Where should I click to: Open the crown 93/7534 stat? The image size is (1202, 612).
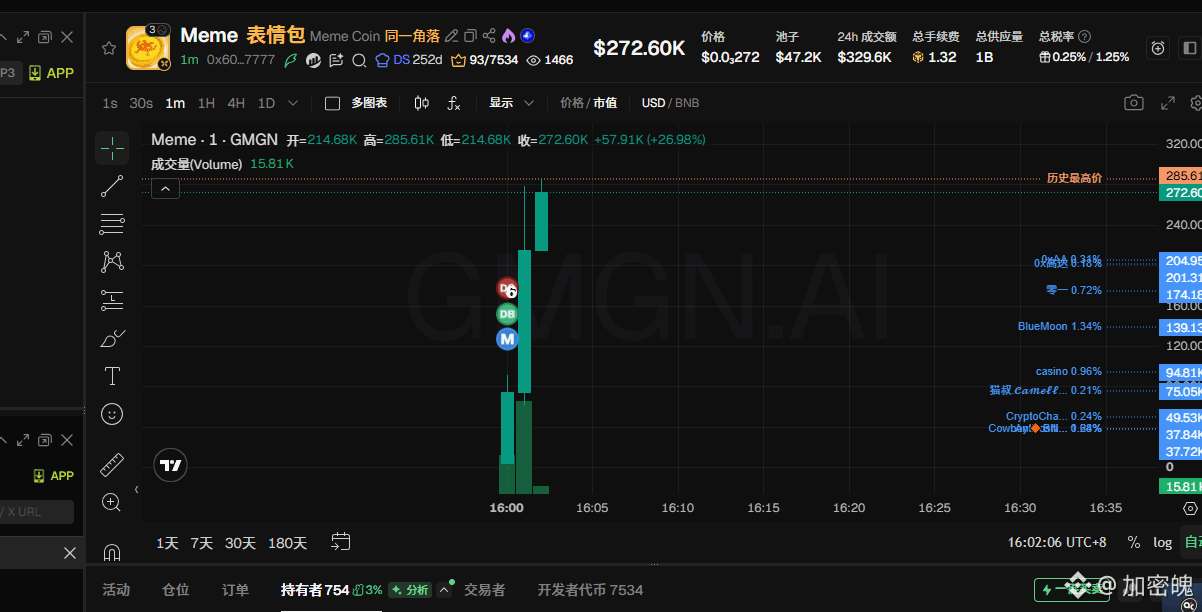point(485,60)
